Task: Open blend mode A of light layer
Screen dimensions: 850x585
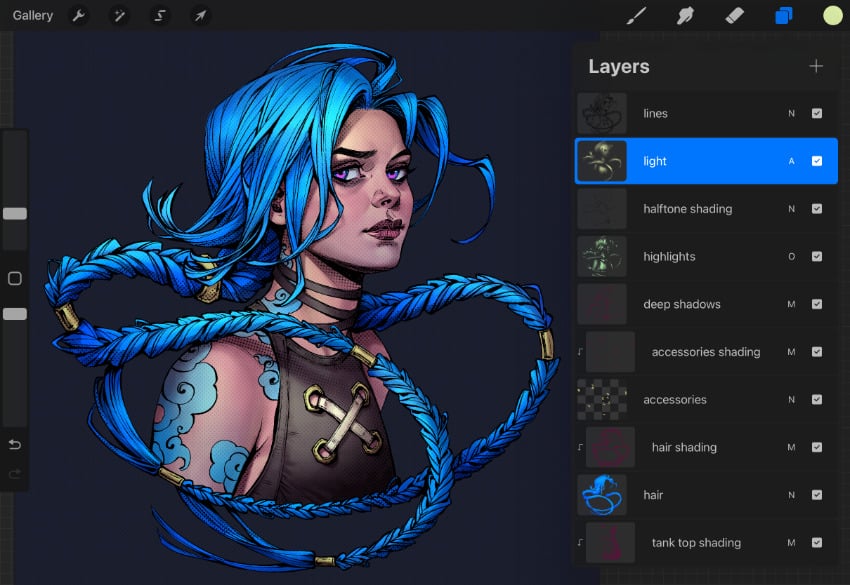Action: 791,161
